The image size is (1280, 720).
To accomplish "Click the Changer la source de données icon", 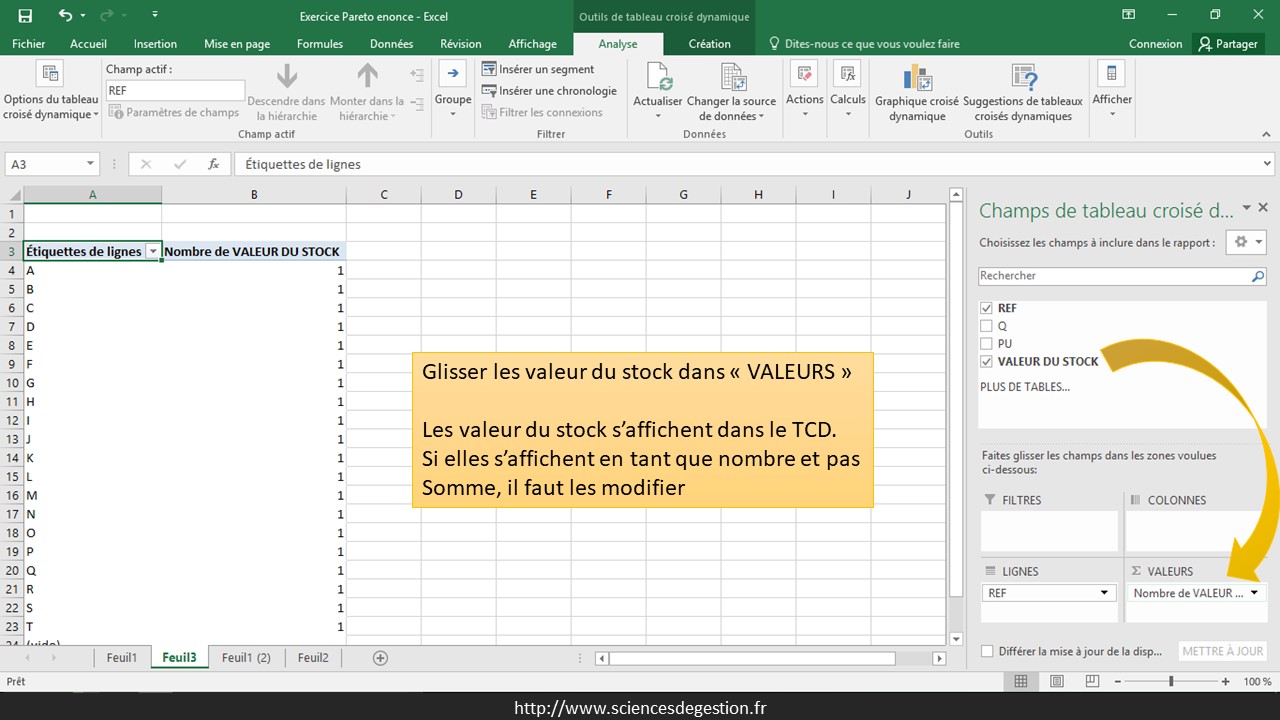I will 733,77.
